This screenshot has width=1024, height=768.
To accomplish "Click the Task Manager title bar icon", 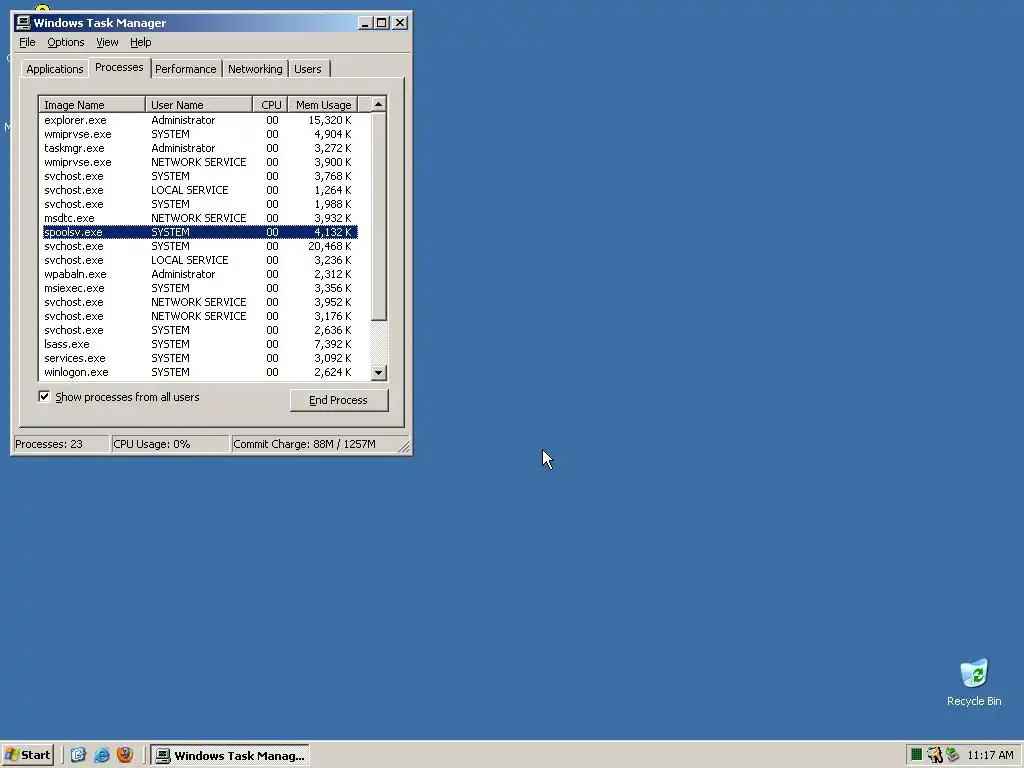I will click(23, 23).
